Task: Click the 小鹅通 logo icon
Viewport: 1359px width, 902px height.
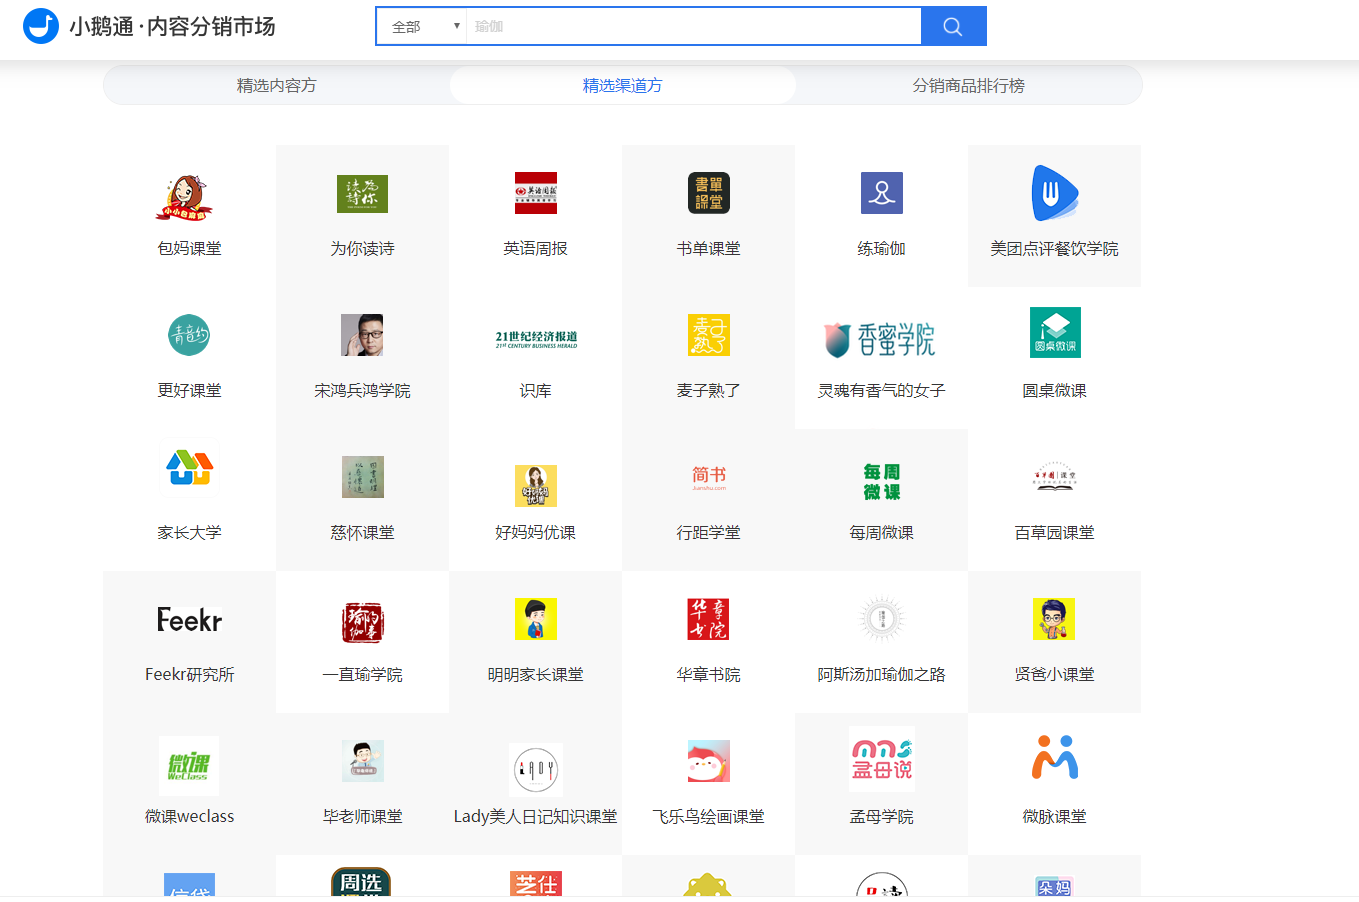Action: [x=41, y=26]
